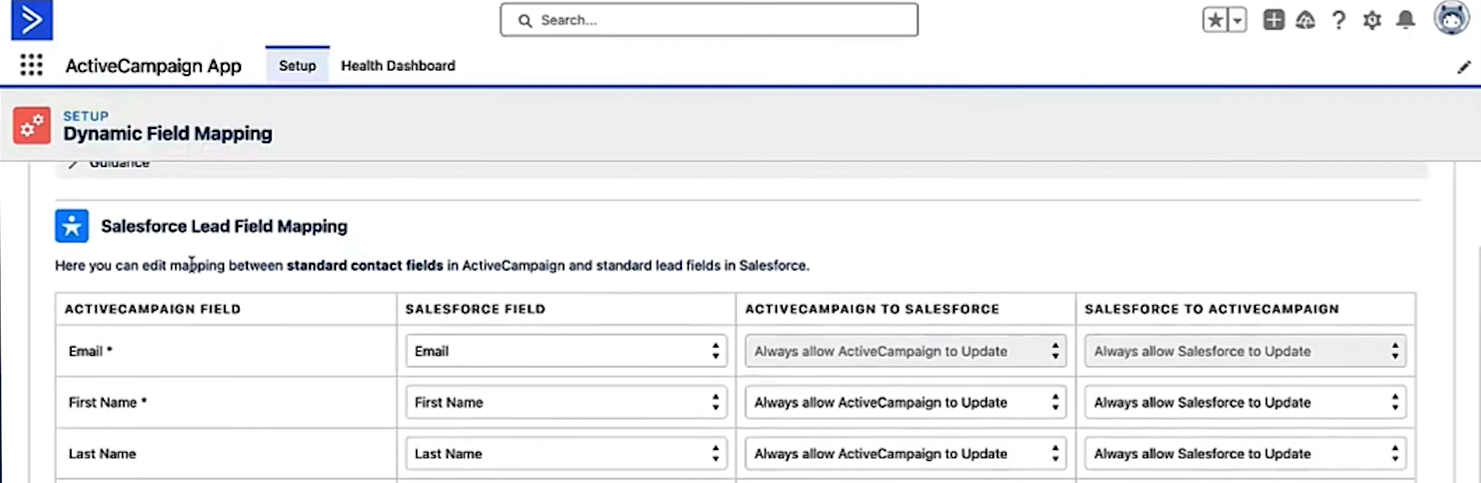Click the ActiveCampaign logo icon
The width and height of the screenshot is (1481, 483).
click(32, 20)
